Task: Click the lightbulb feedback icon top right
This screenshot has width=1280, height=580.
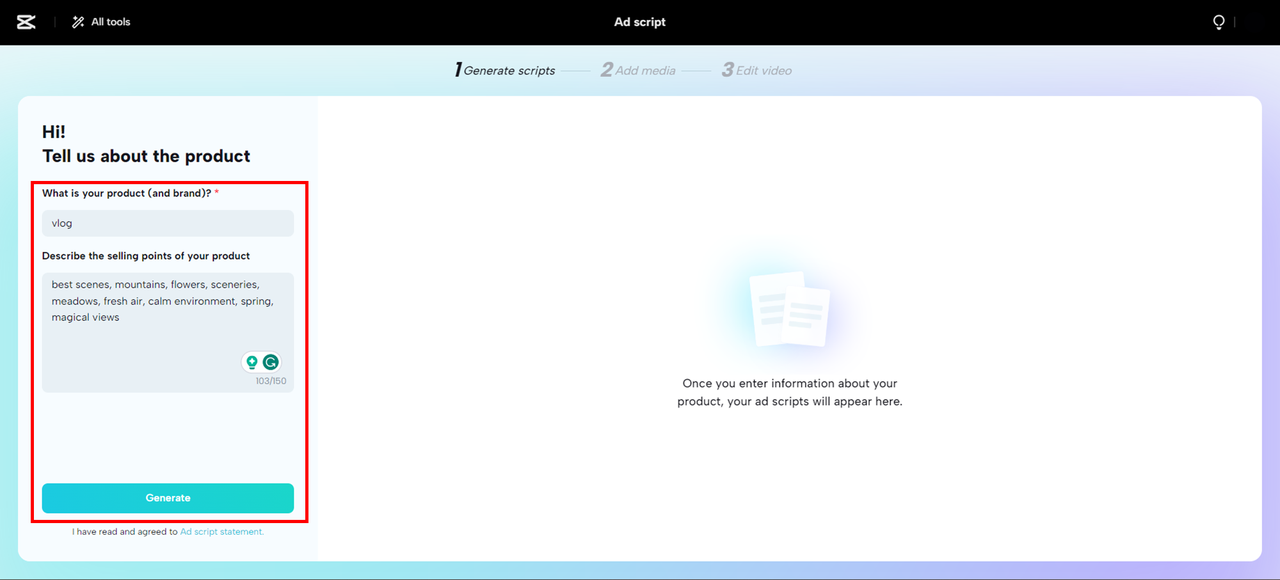Action: pos(1219,21)
